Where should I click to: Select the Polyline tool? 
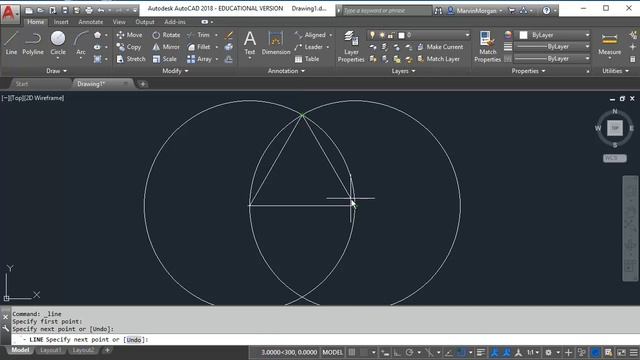click(x=33, y=43)
